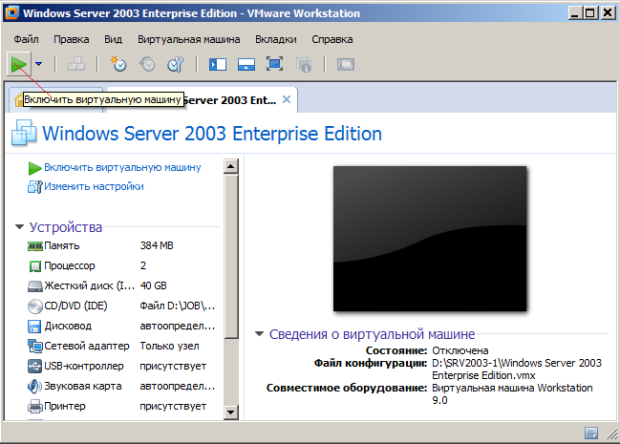The width and height of the screenshot is (620, 444).
Task: Click the memory value 384 MB
Action: (157, 246)
